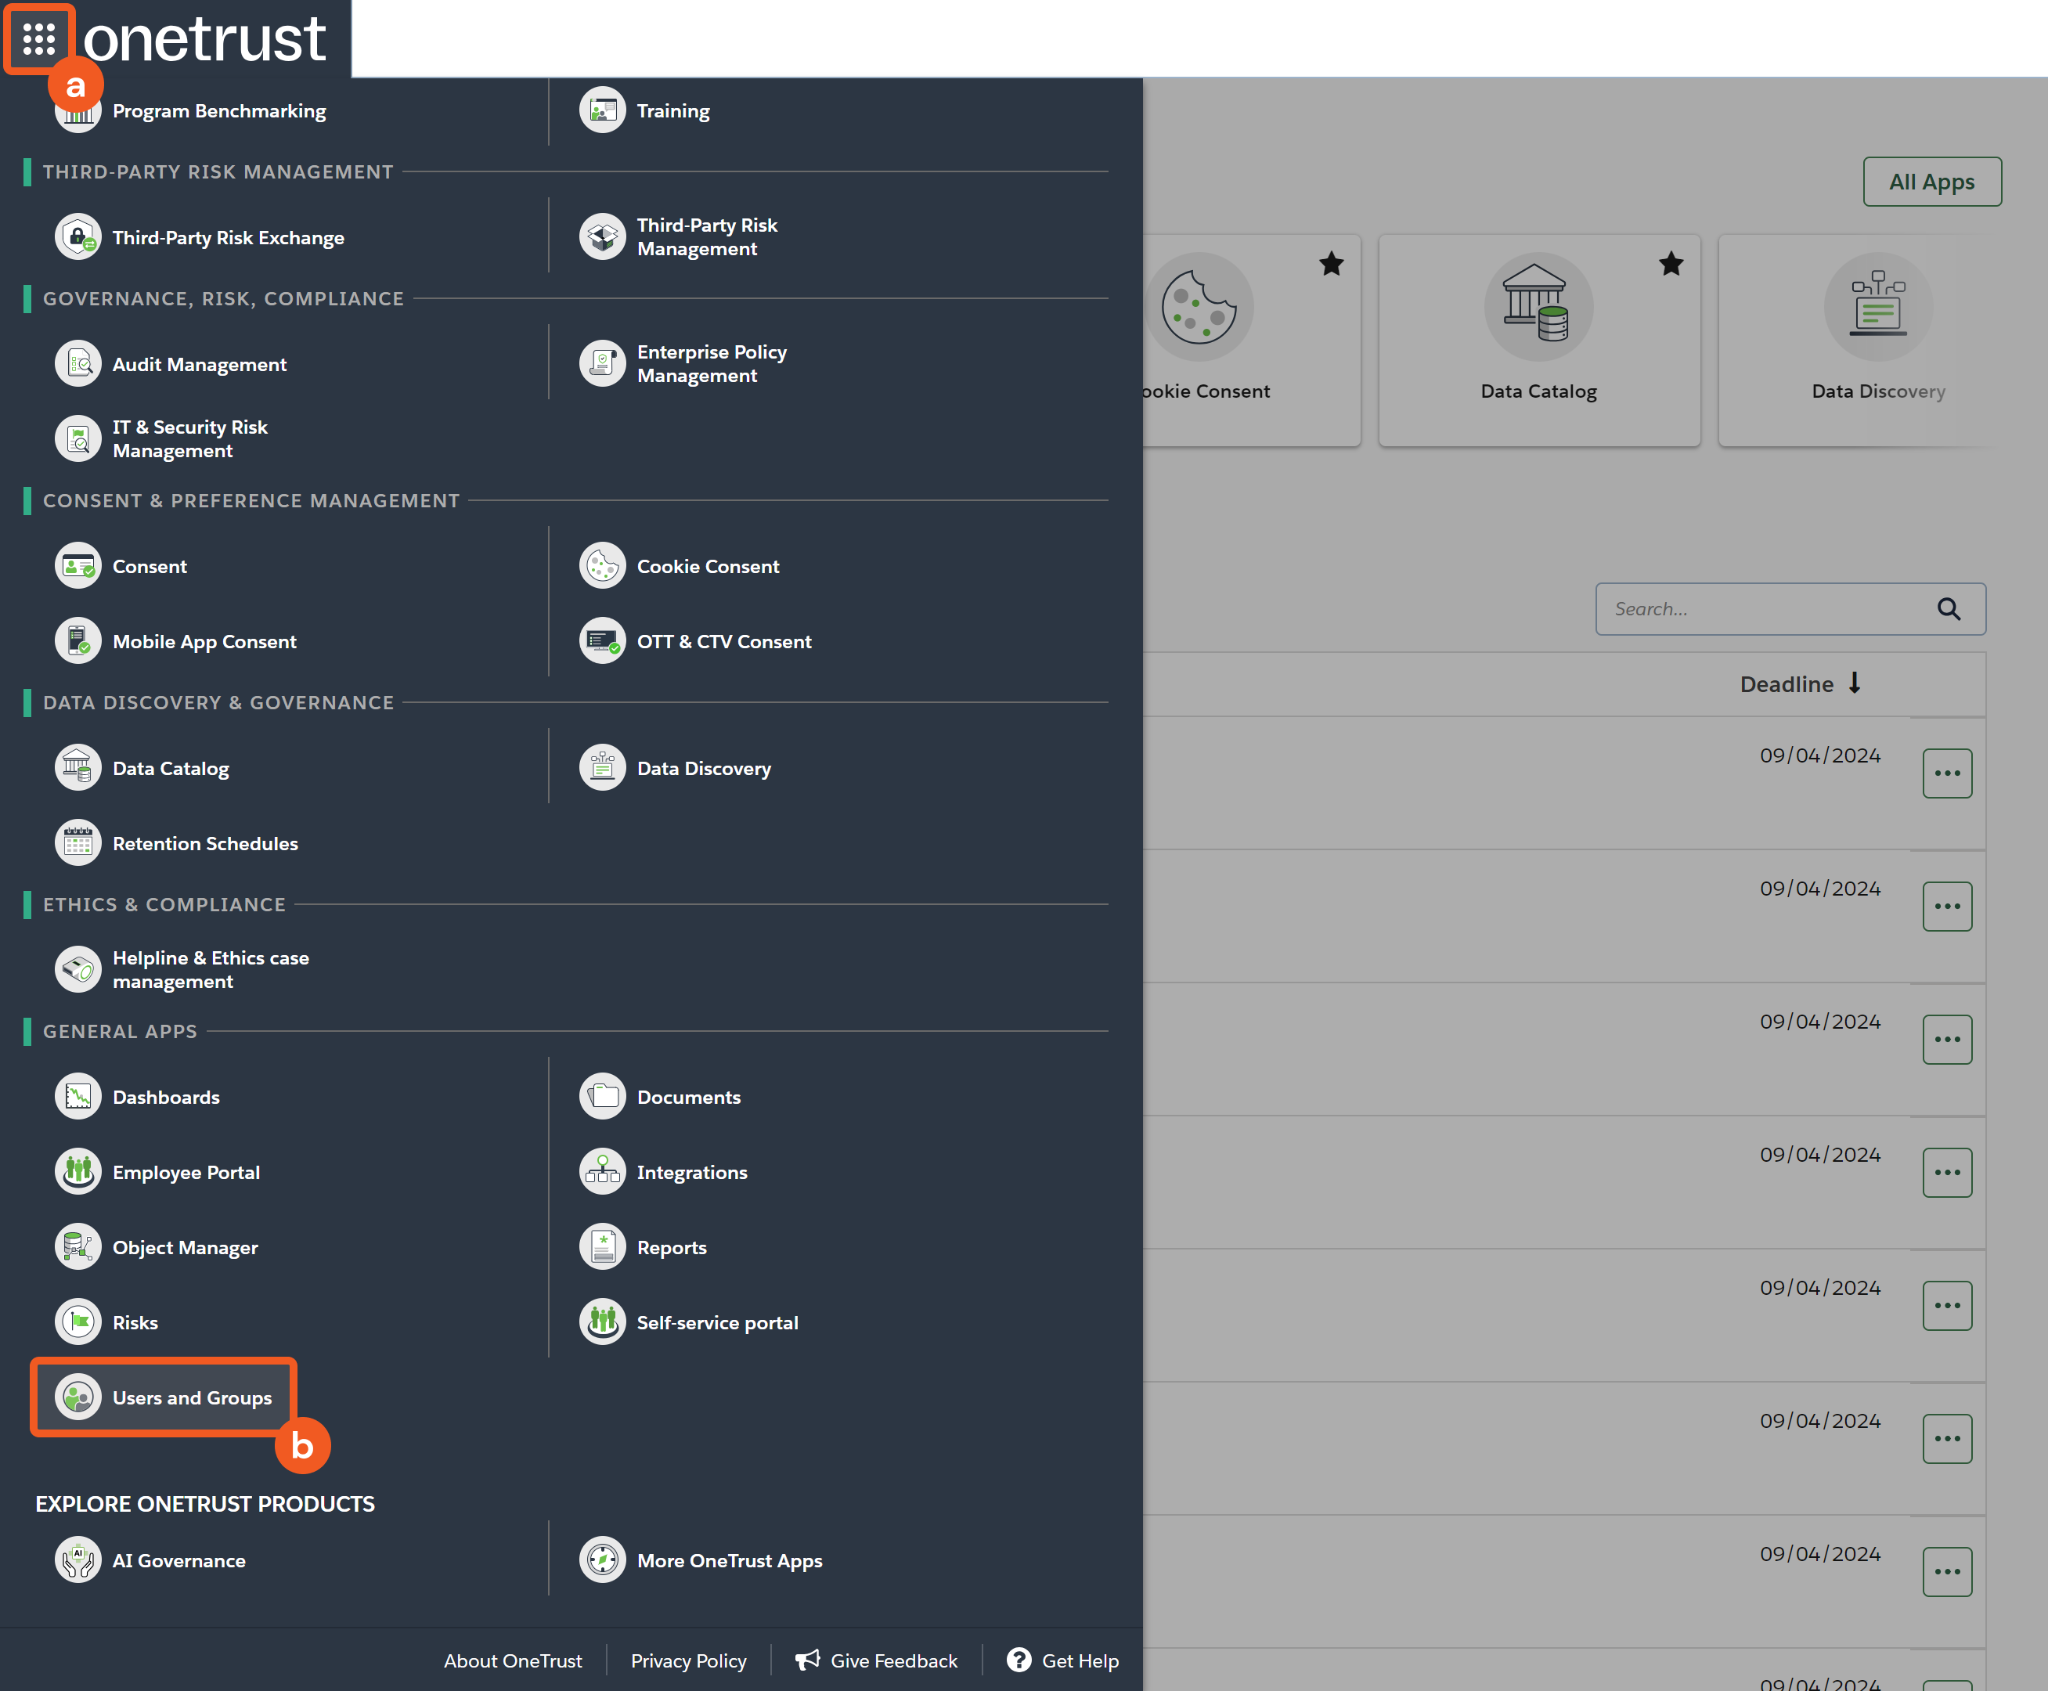The width and height of the screenshot is (2048, 1691).
Task: Open the first row's ellipsis menu
Action: tap(1947, 773)
